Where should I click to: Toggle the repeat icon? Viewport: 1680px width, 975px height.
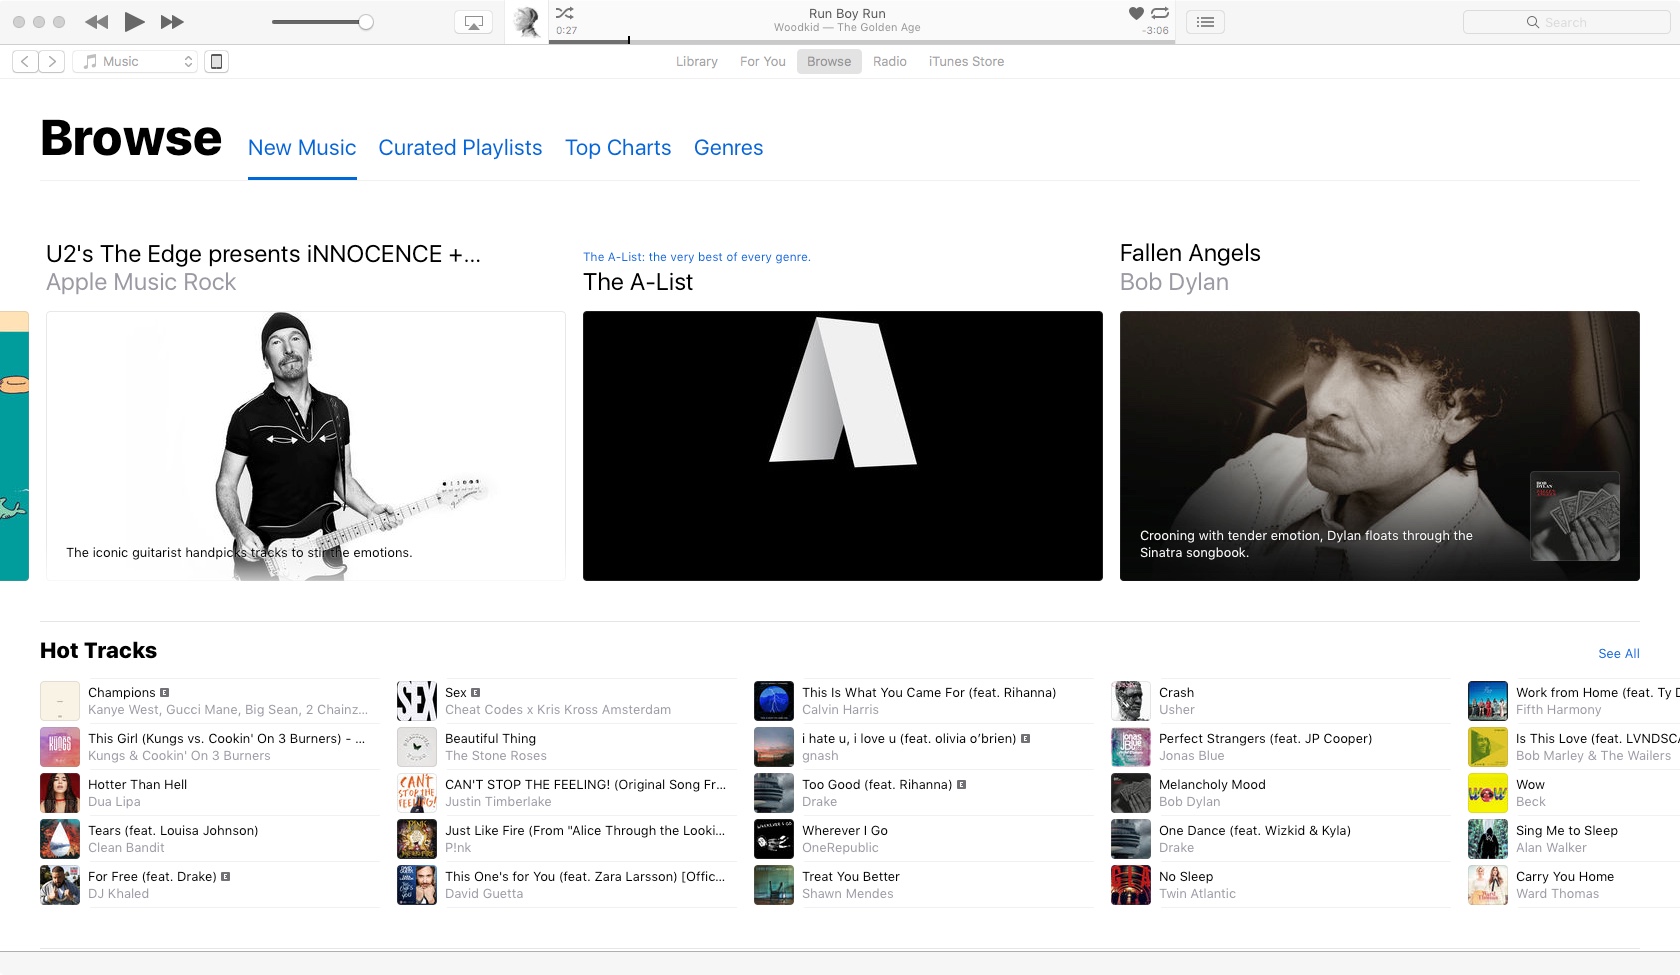click(x=1160, y=13)
